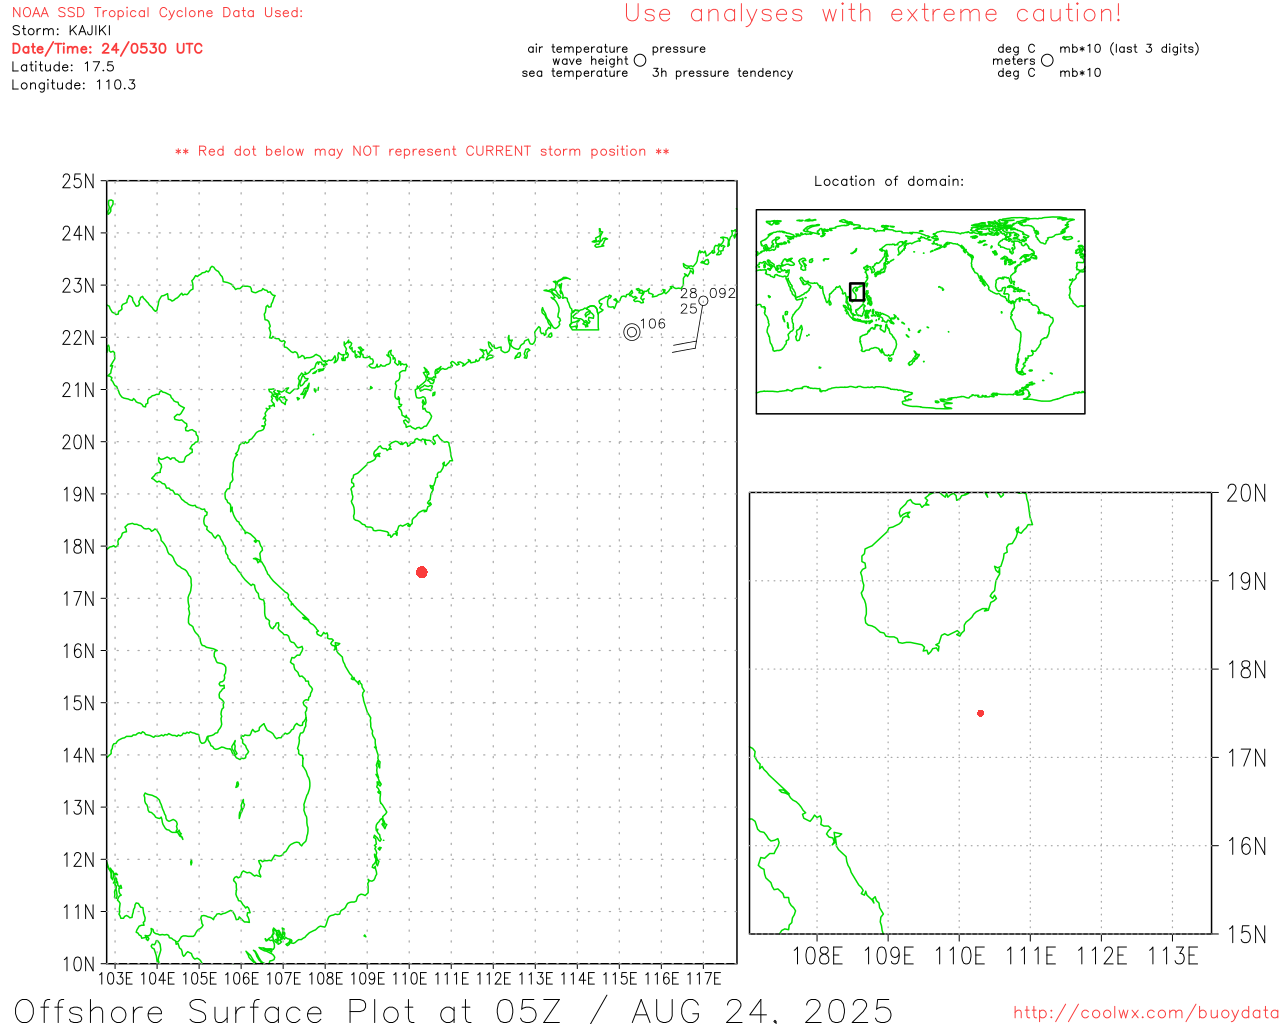
Task: Click the 'Storm: KAJIKI' text
Action: click(61, 31)
